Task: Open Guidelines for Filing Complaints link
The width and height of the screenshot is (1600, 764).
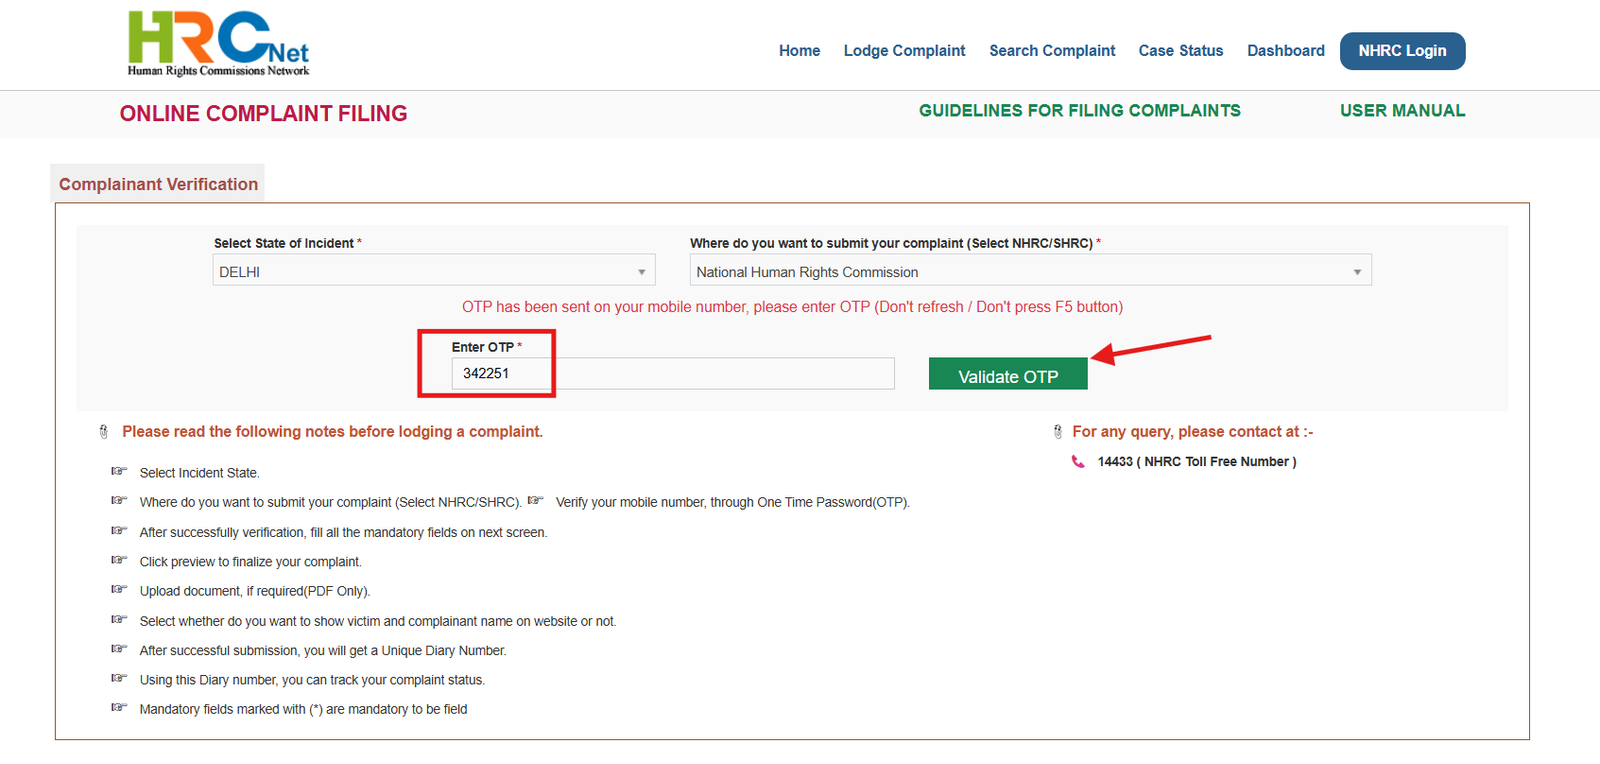Action: point(1080,111)
